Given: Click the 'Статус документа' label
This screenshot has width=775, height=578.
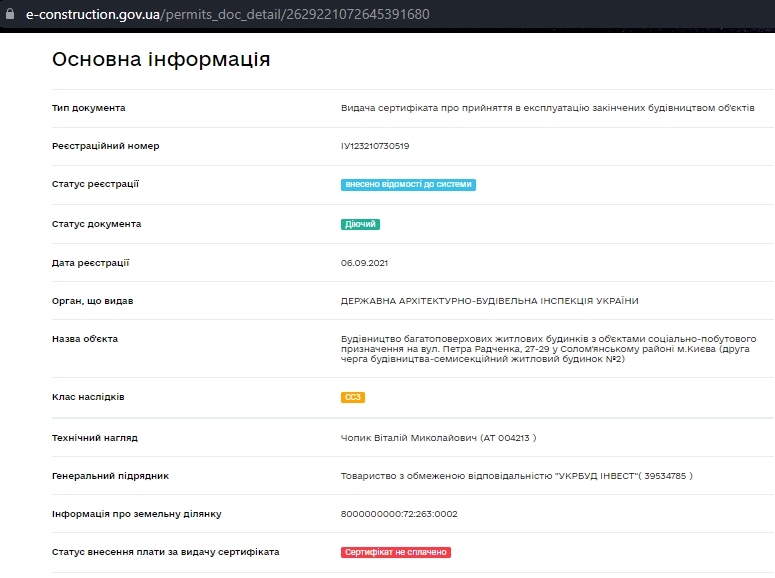Looking at the screenshot, I should (x=96, y=224).
